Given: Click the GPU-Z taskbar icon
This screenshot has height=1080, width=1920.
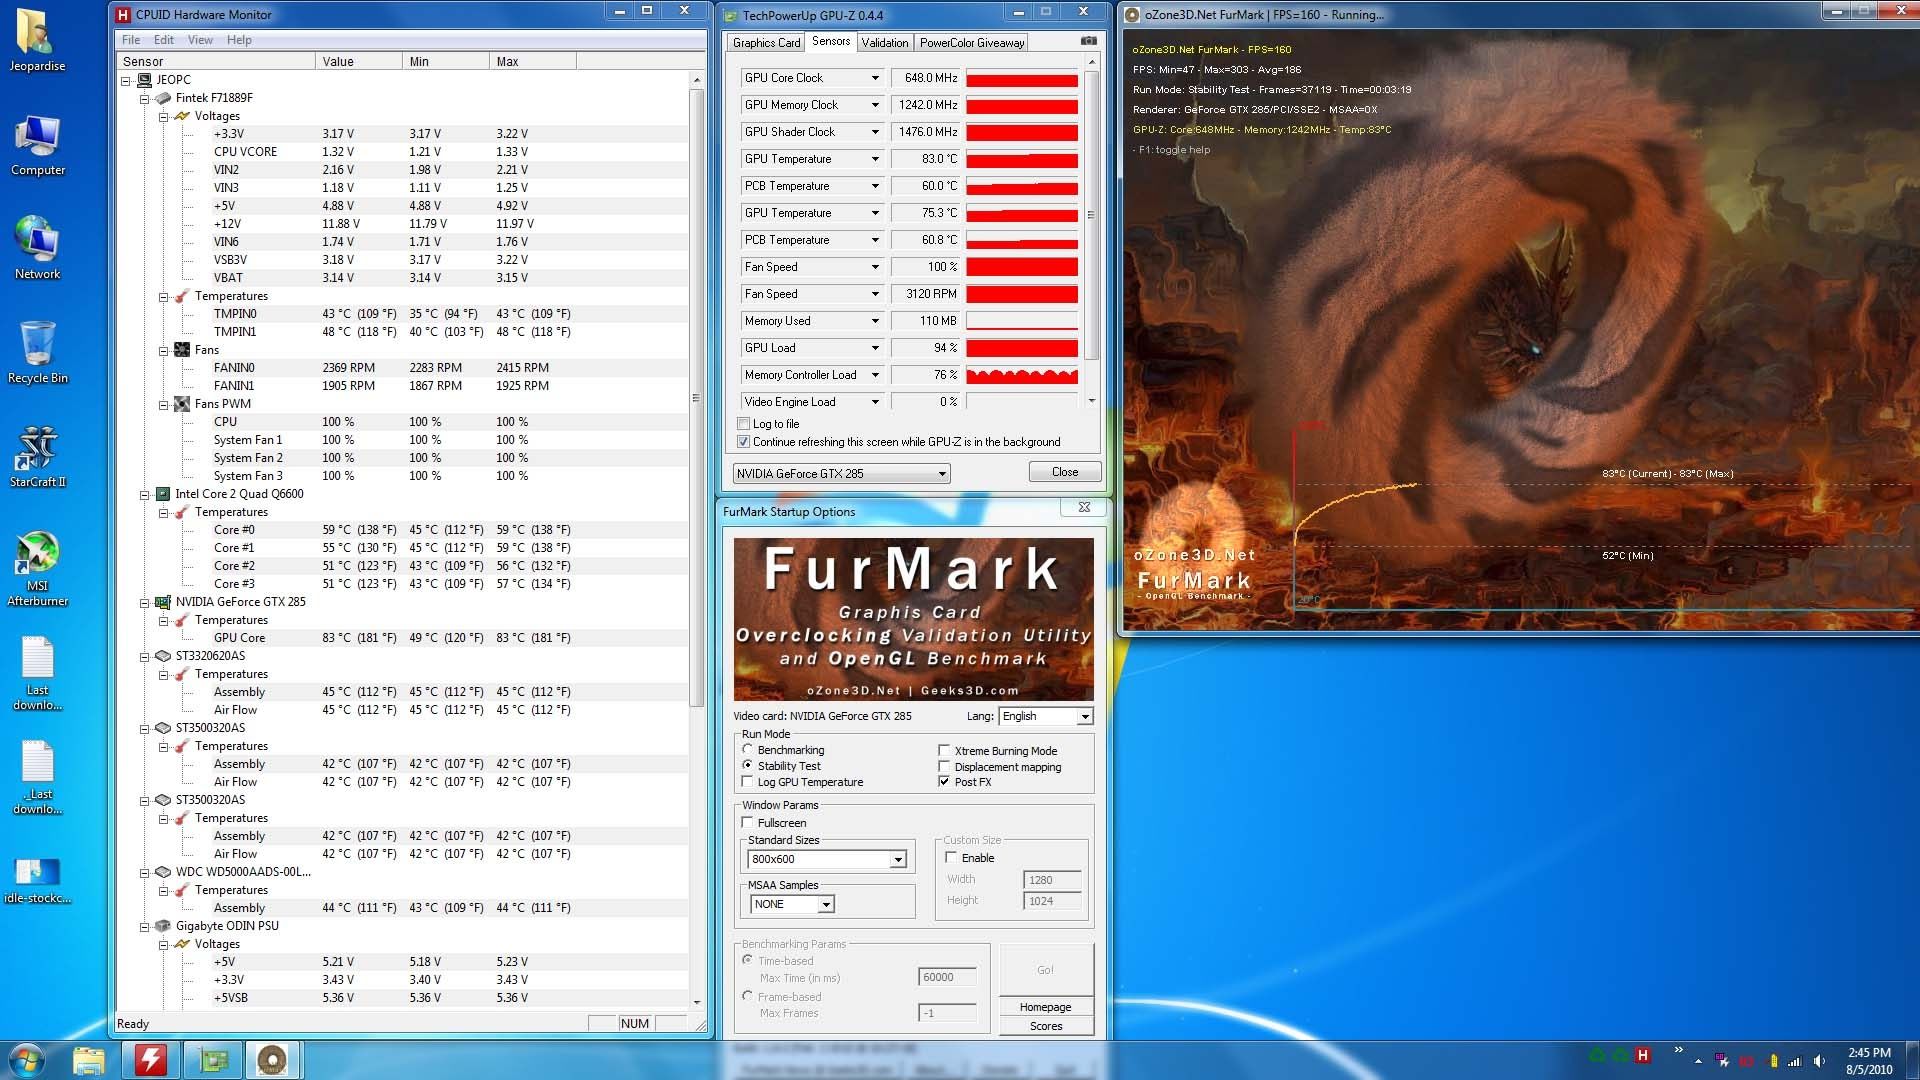Looking at the screenshot, I should tap(212, 1059).
